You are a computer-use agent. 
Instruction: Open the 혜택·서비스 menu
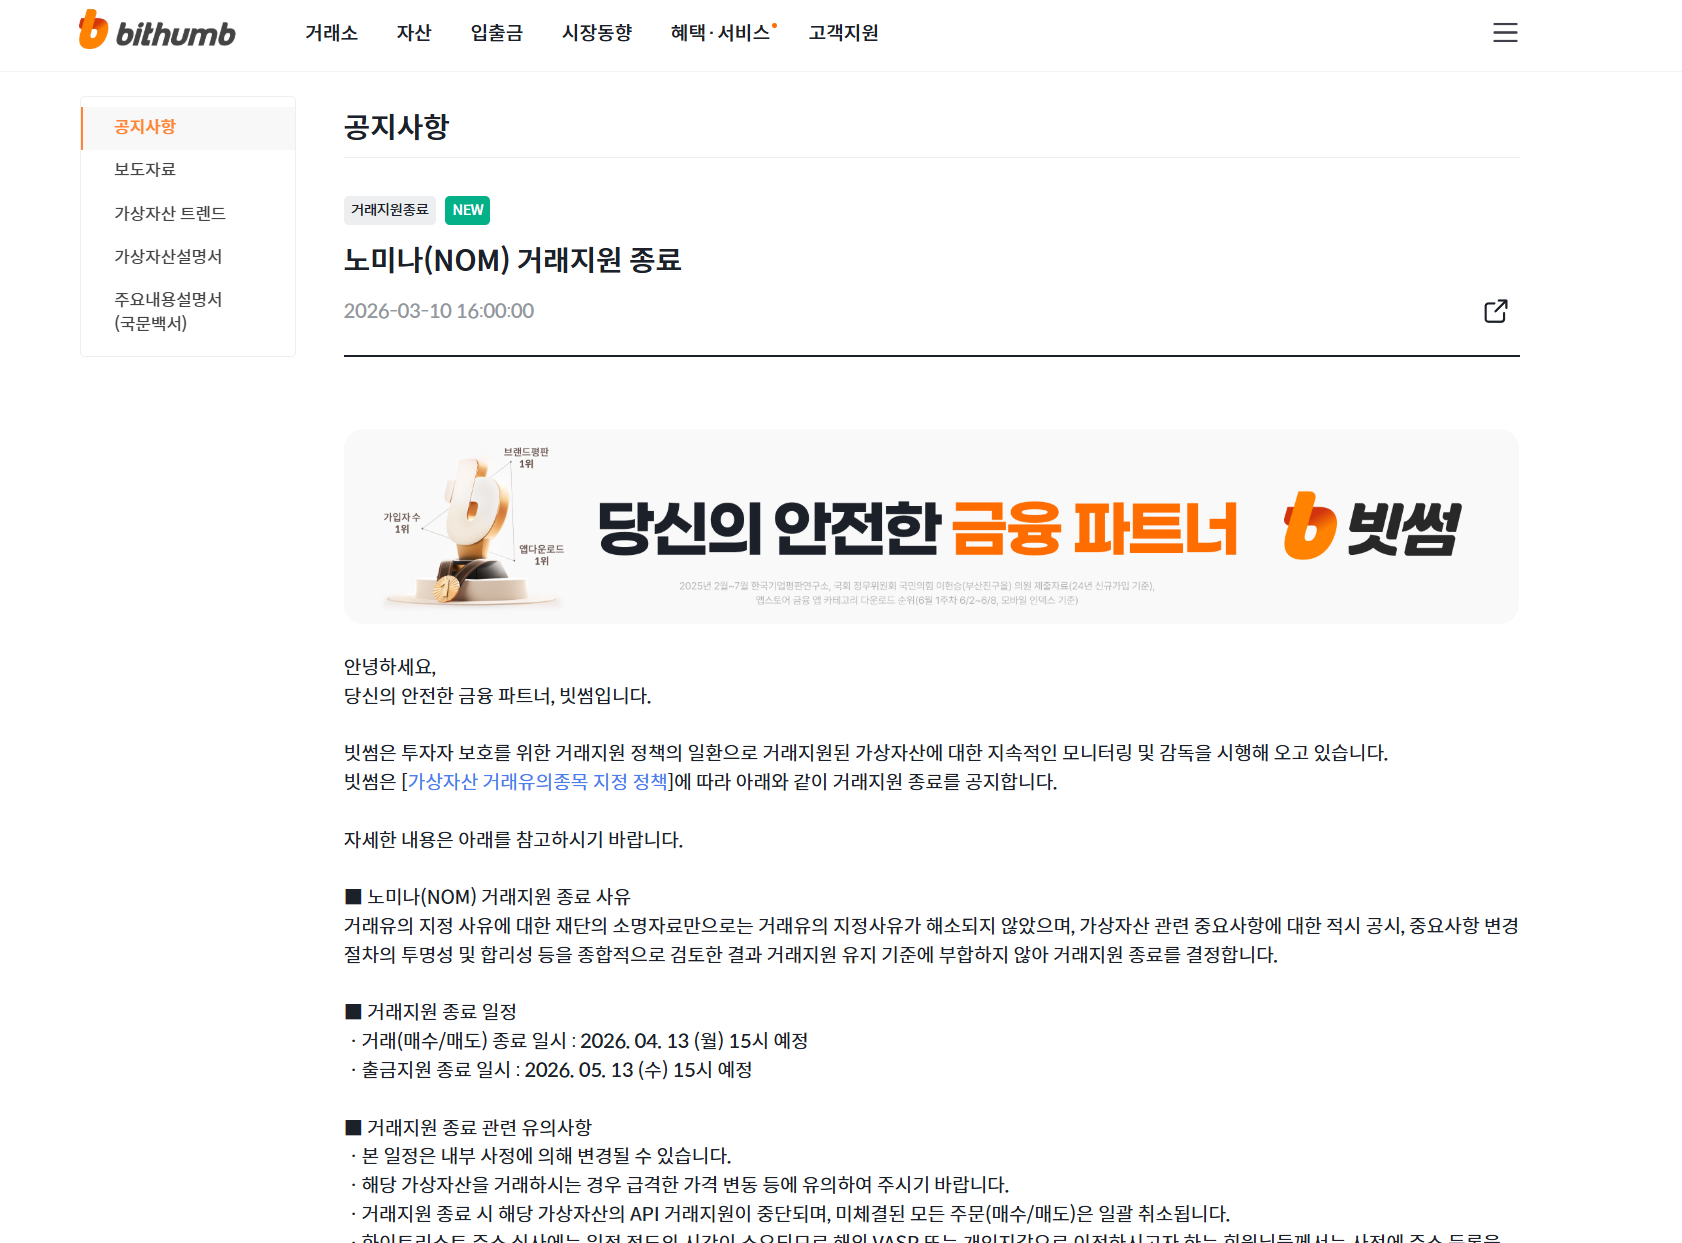click(721, 33)
